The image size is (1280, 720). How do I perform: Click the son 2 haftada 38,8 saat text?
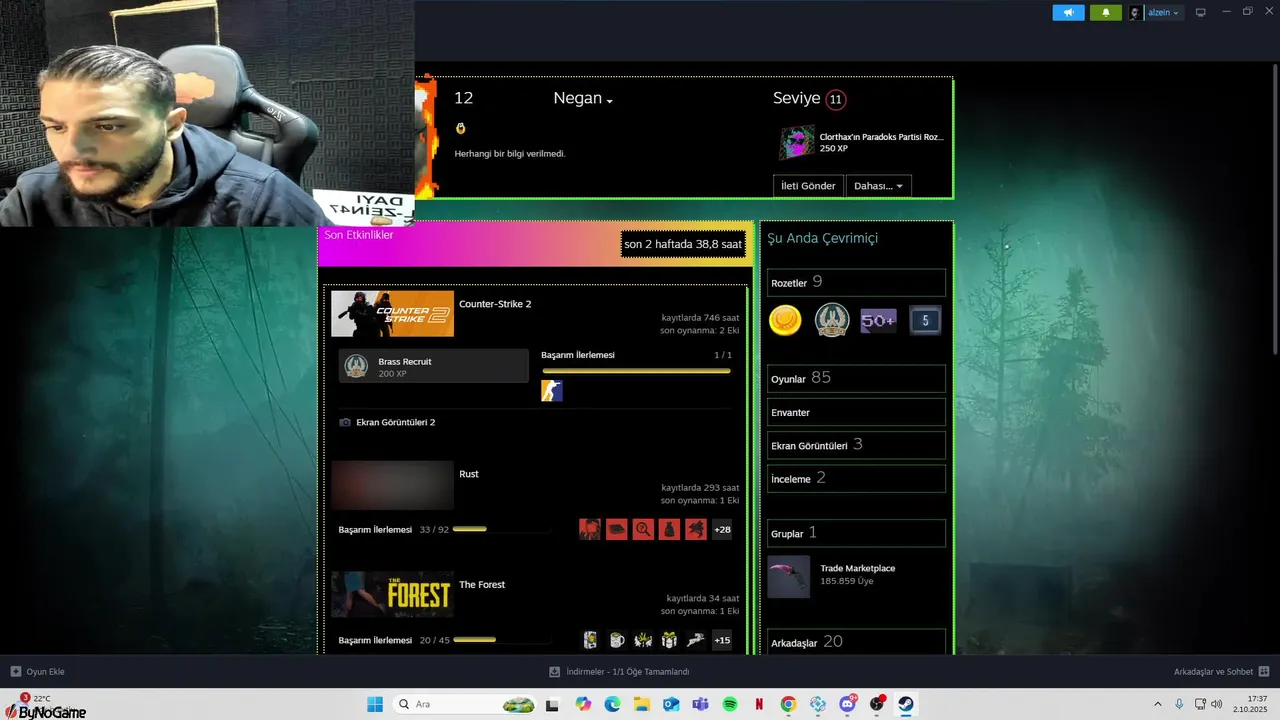point(683,244)
